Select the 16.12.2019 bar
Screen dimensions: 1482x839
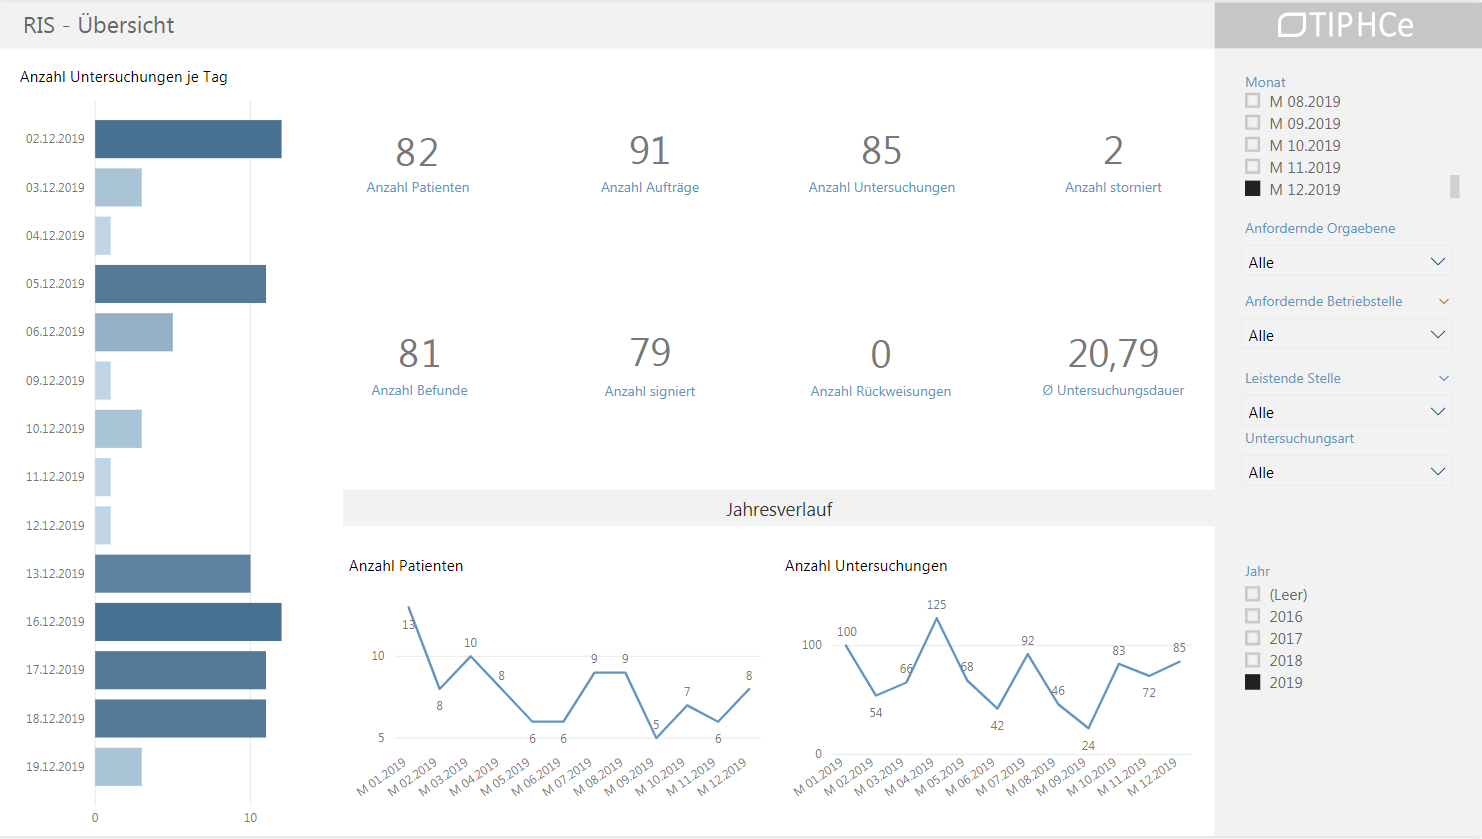(x=188, y=622)
